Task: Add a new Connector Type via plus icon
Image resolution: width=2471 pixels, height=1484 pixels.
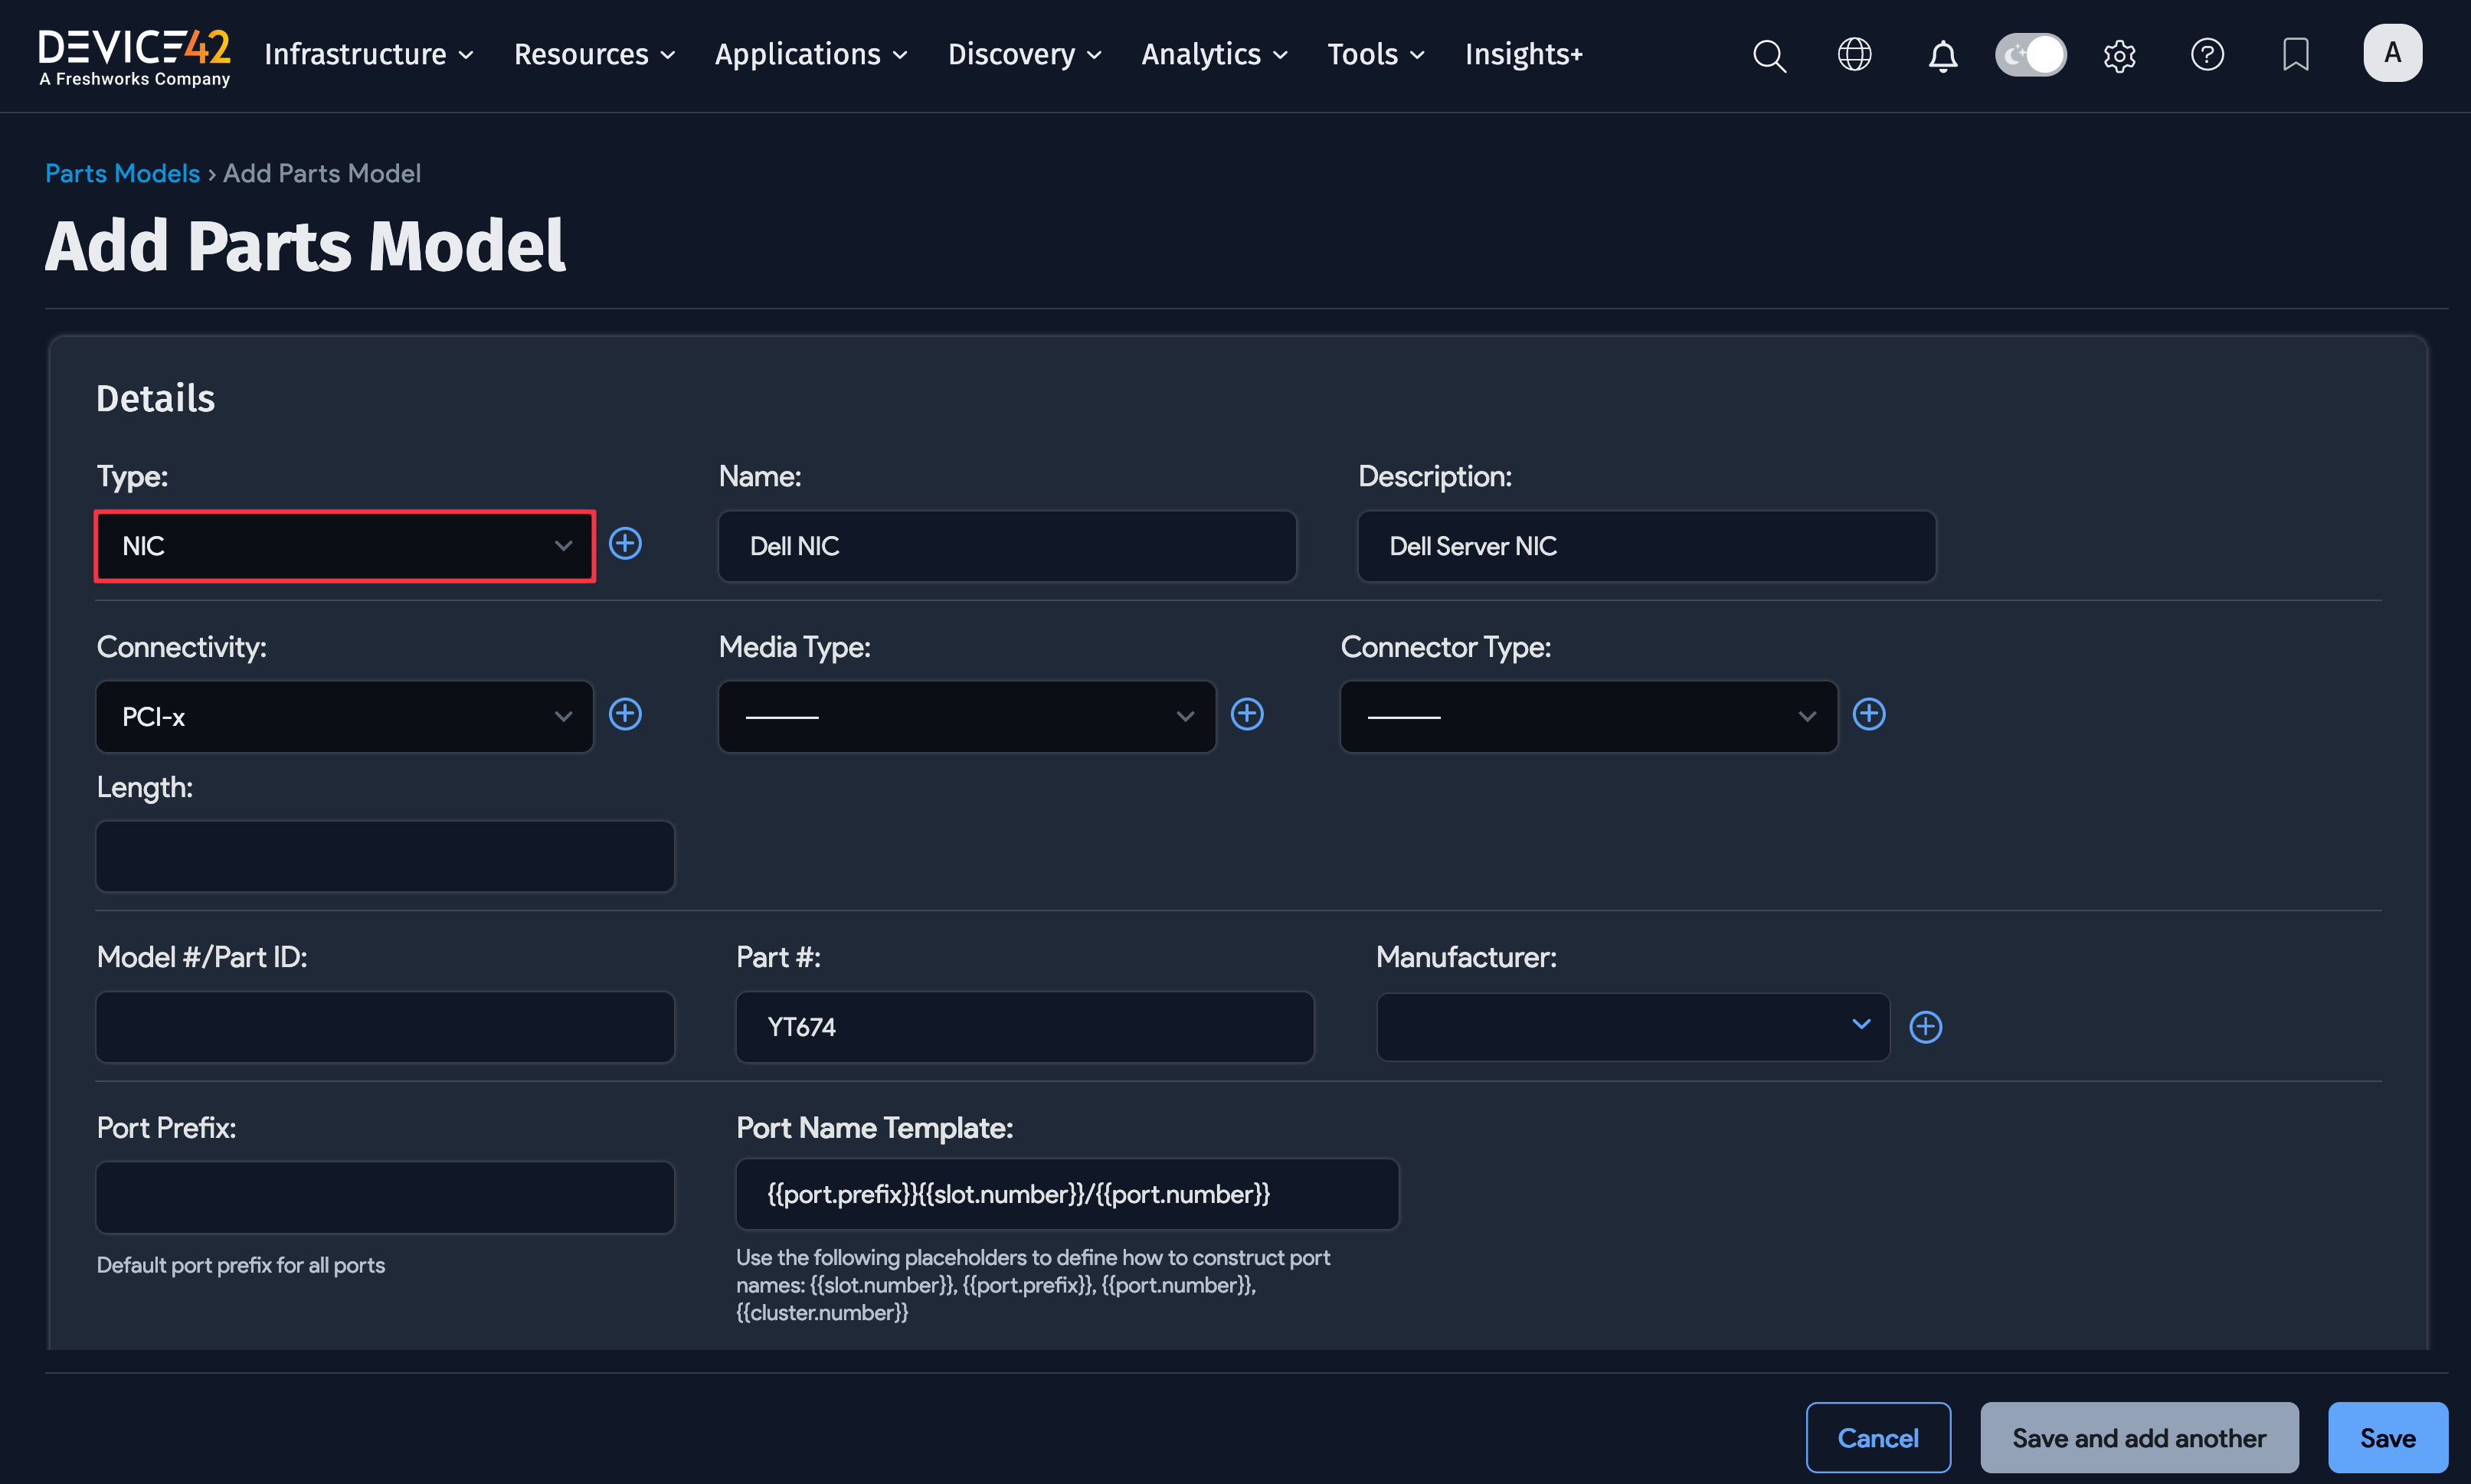Action: [1869, 714]
